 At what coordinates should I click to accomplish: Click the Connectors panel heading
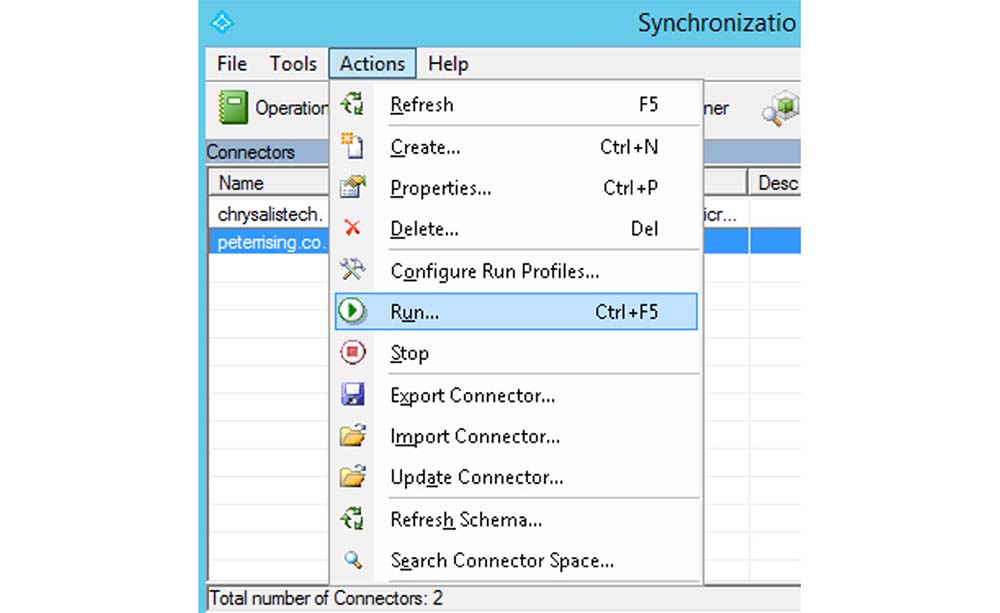point(251,152)
